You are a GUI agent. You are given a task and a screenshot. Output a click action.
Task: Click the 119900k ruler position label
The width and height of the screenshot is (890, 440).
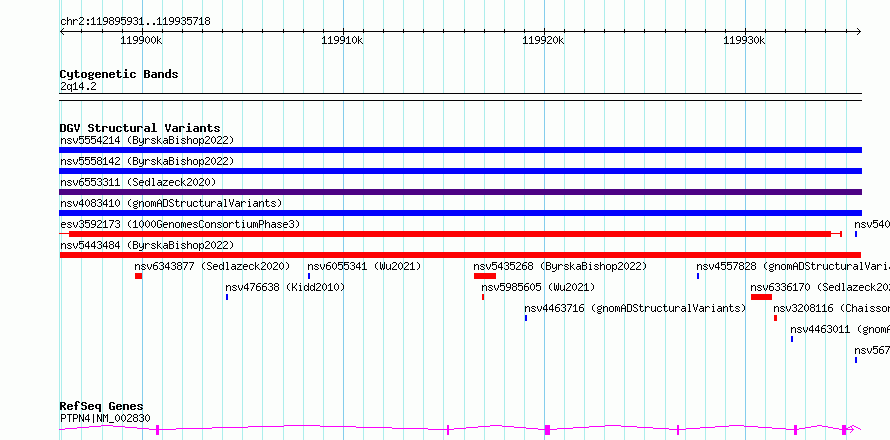coord(142,40)
